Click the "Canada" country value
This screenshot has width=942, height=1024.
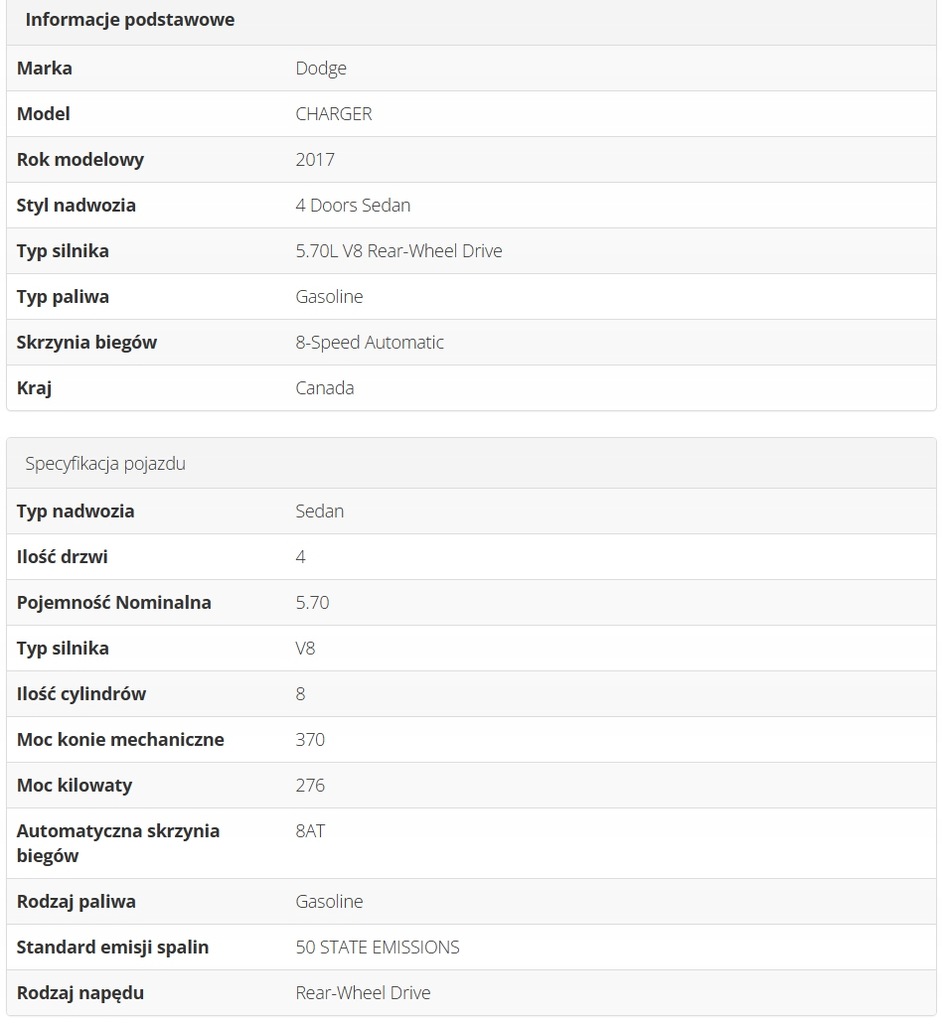[325, 388]
